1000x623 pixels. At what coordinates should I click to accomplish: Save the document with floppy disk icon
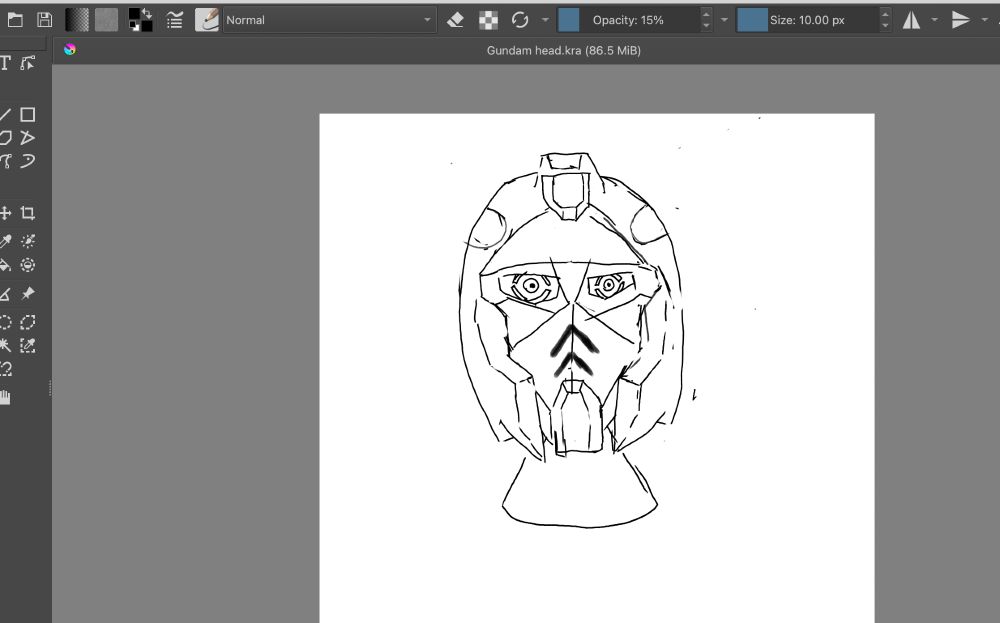click(44, 20)
